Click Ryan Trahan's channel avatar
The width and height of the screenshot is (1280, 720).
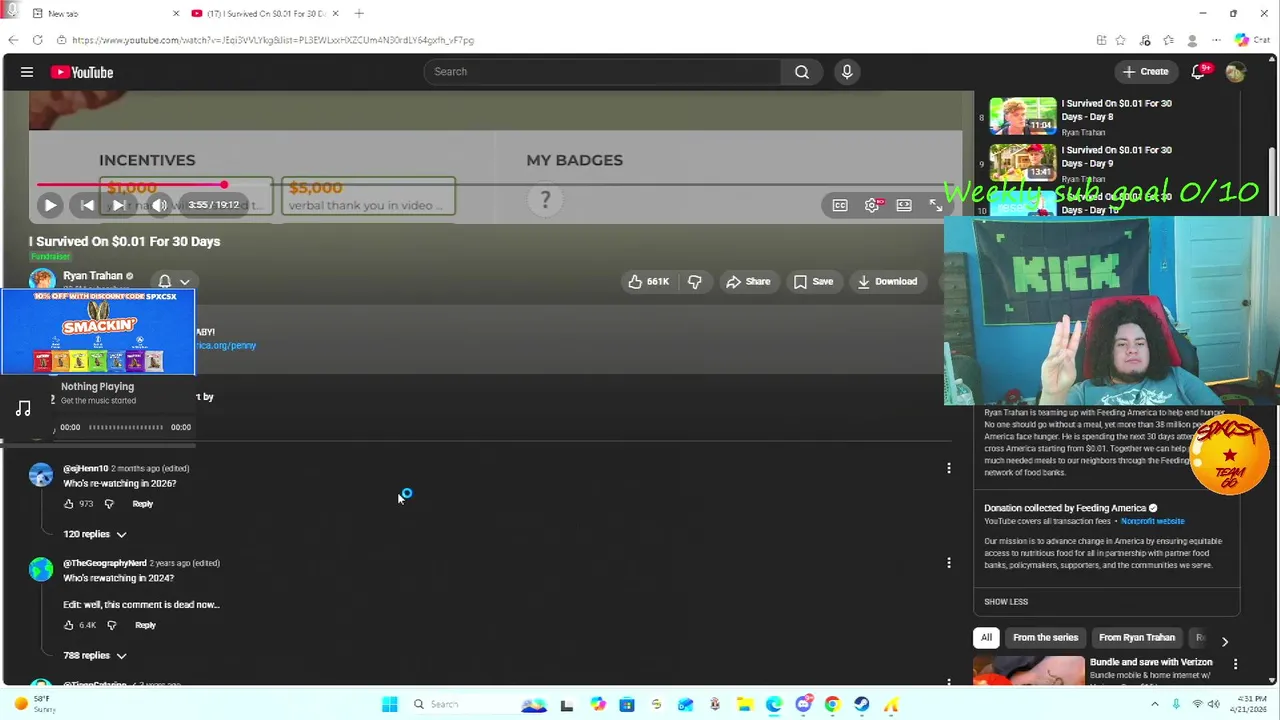point(42,281)
